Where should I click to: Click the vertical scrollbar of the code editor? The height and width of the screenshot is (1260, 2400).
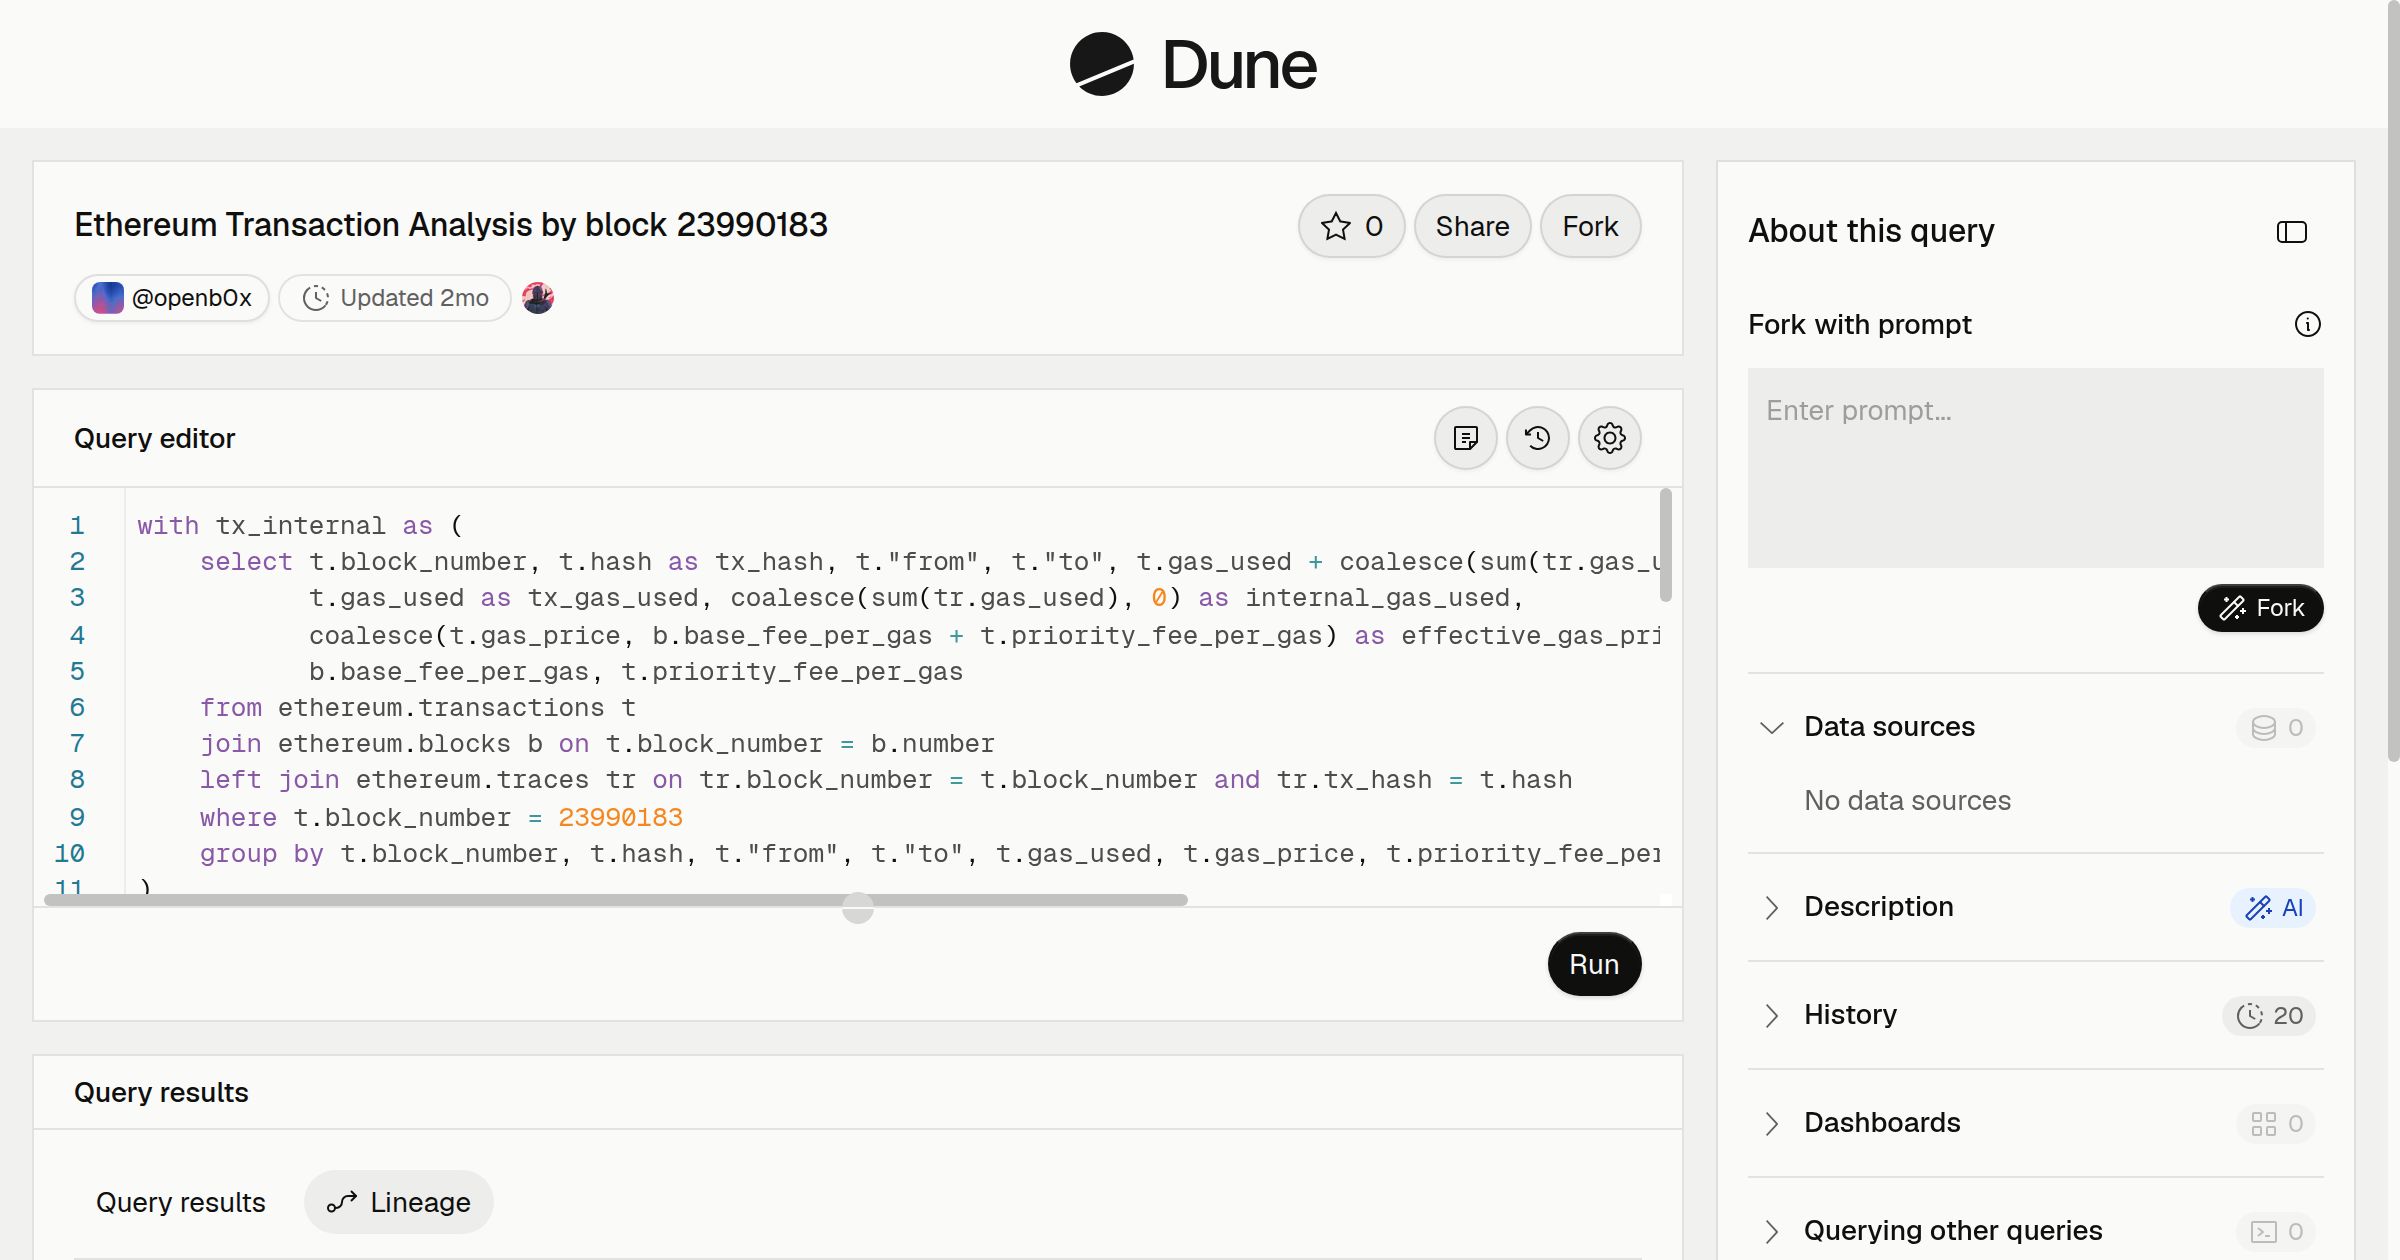[x=1665, y=545]
